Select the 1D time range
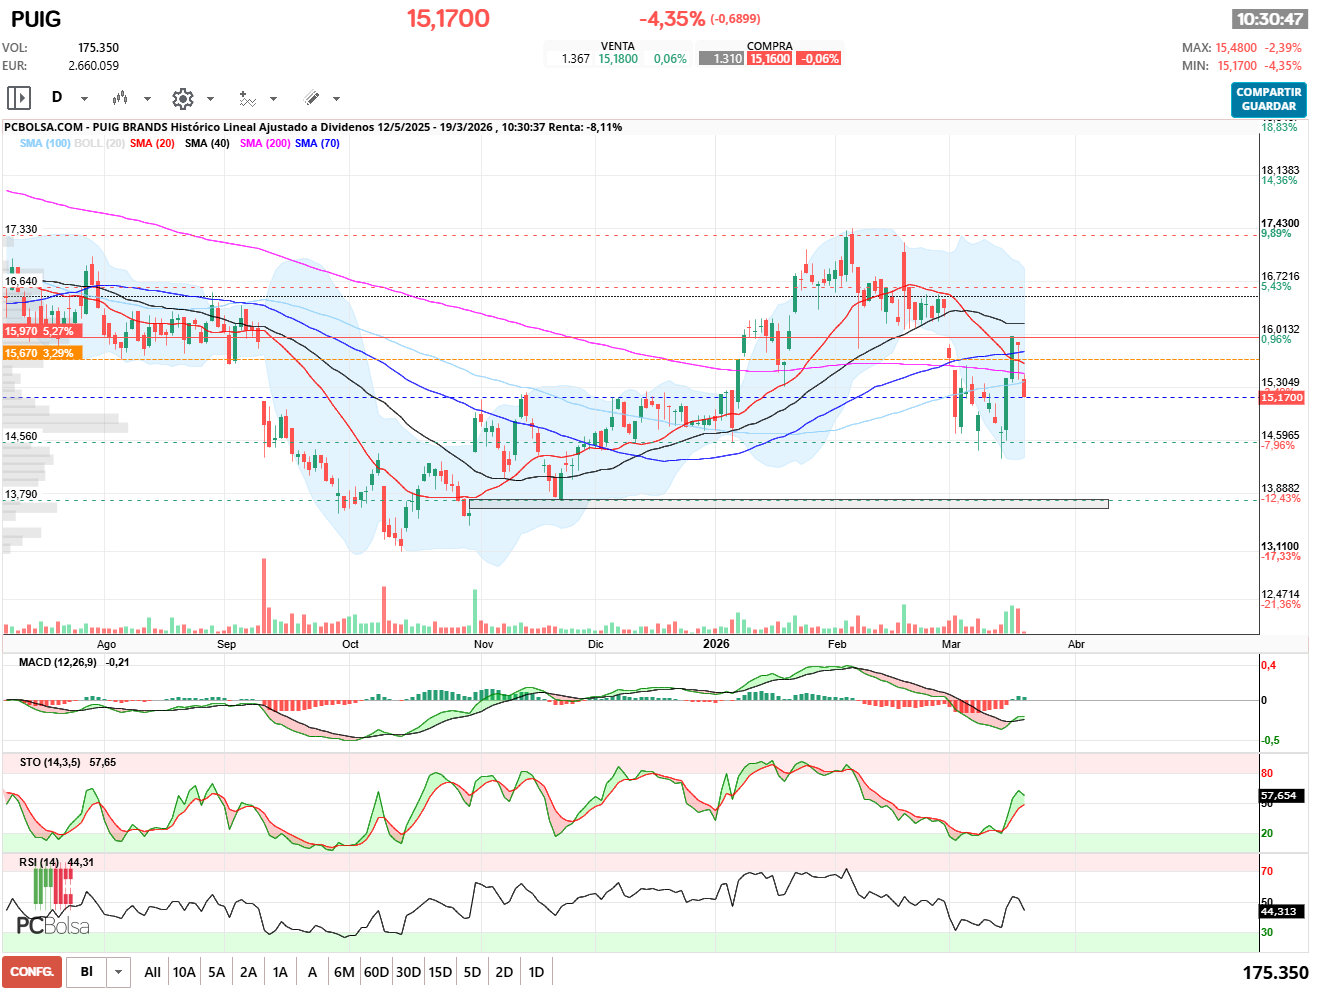The width and height of the screenshot is (1322, 993). 536,972
